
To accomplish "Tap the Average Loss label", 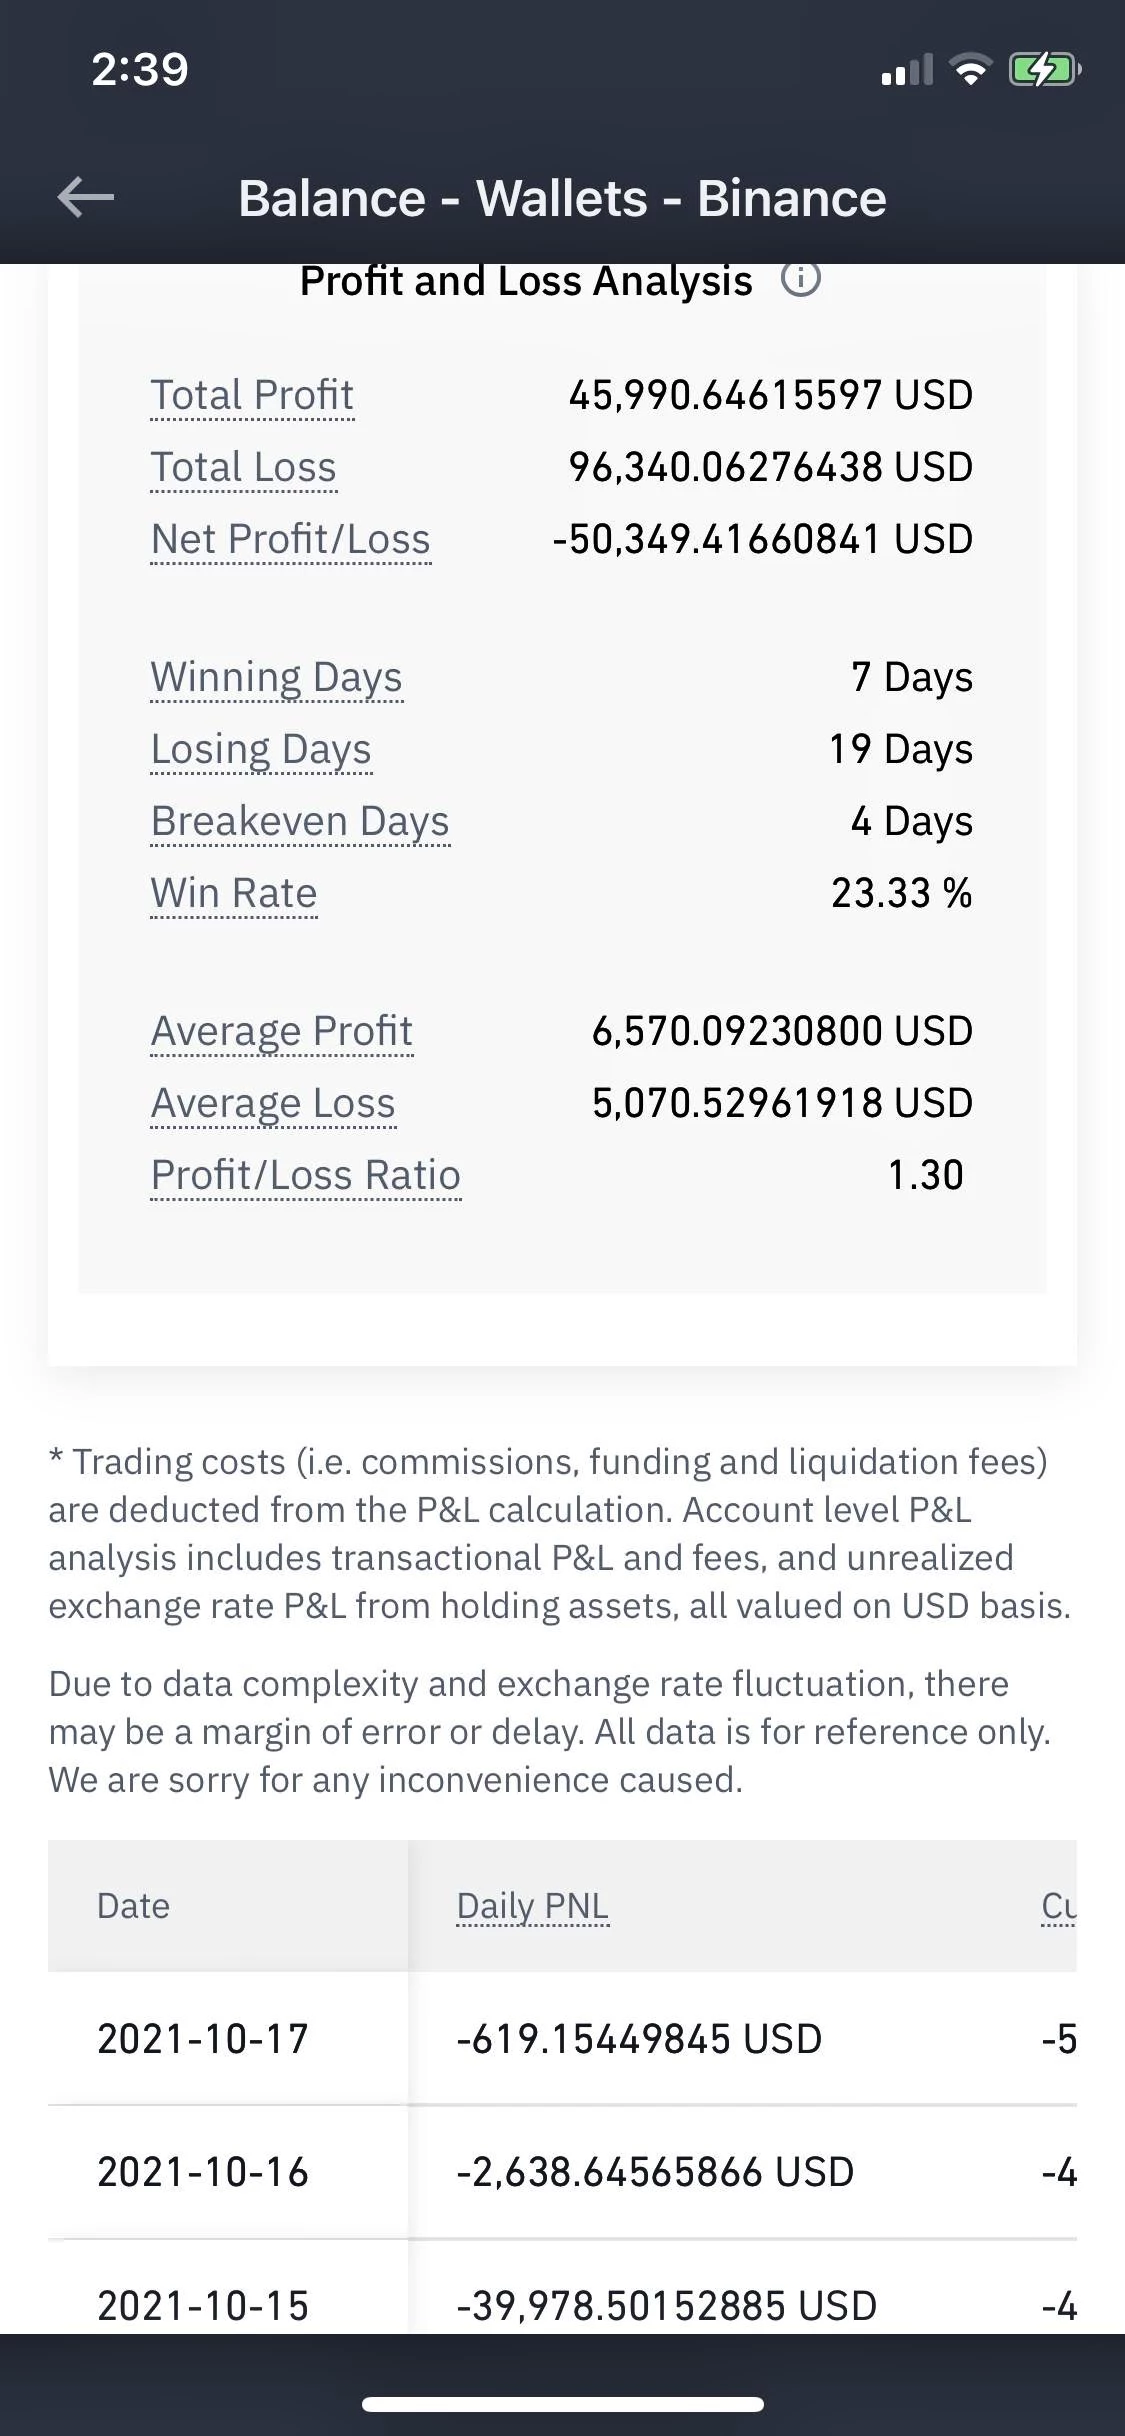I will click(273, 1103).
